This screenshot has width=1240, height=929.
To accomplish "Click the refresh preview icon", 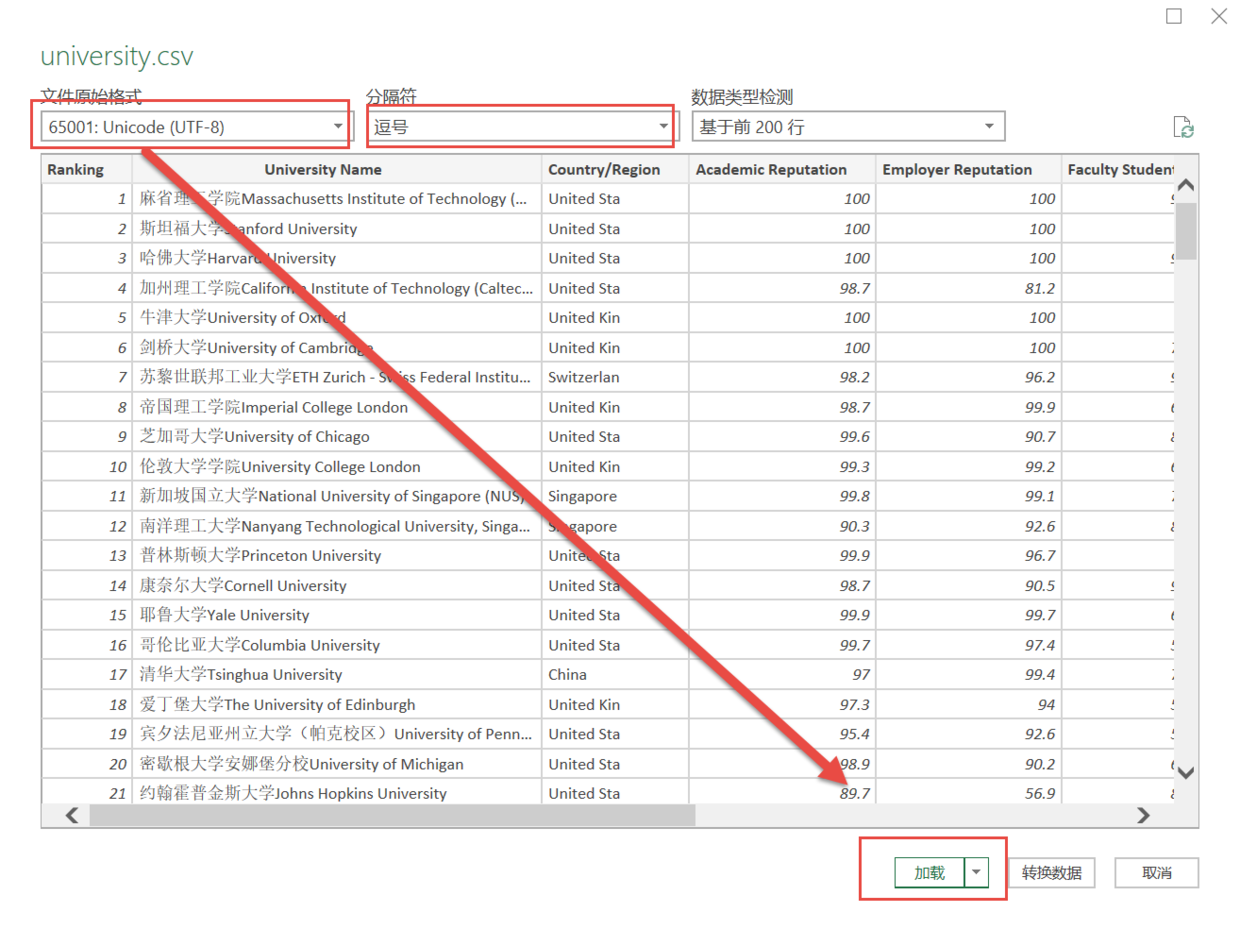I will 1184,127.
